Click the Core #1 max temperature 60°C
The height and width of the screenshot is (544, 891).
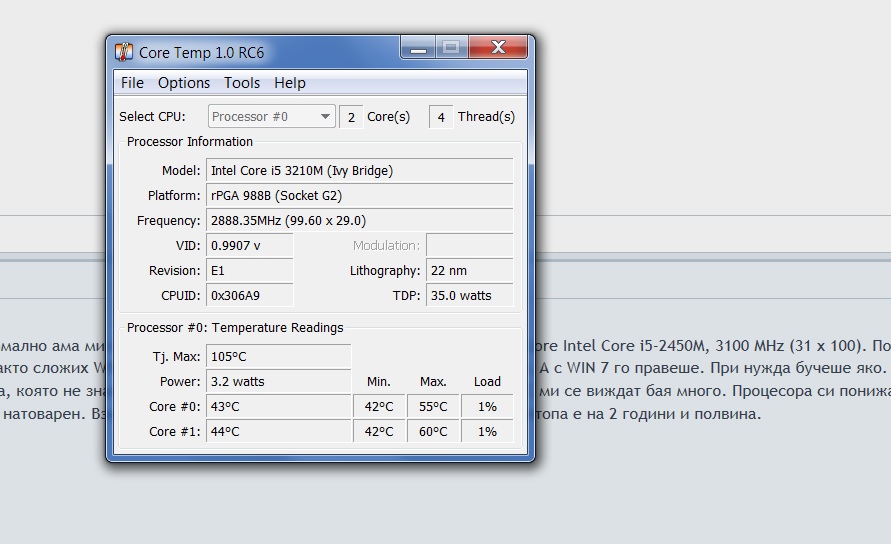pyautogui.click(x=433, y=432)
